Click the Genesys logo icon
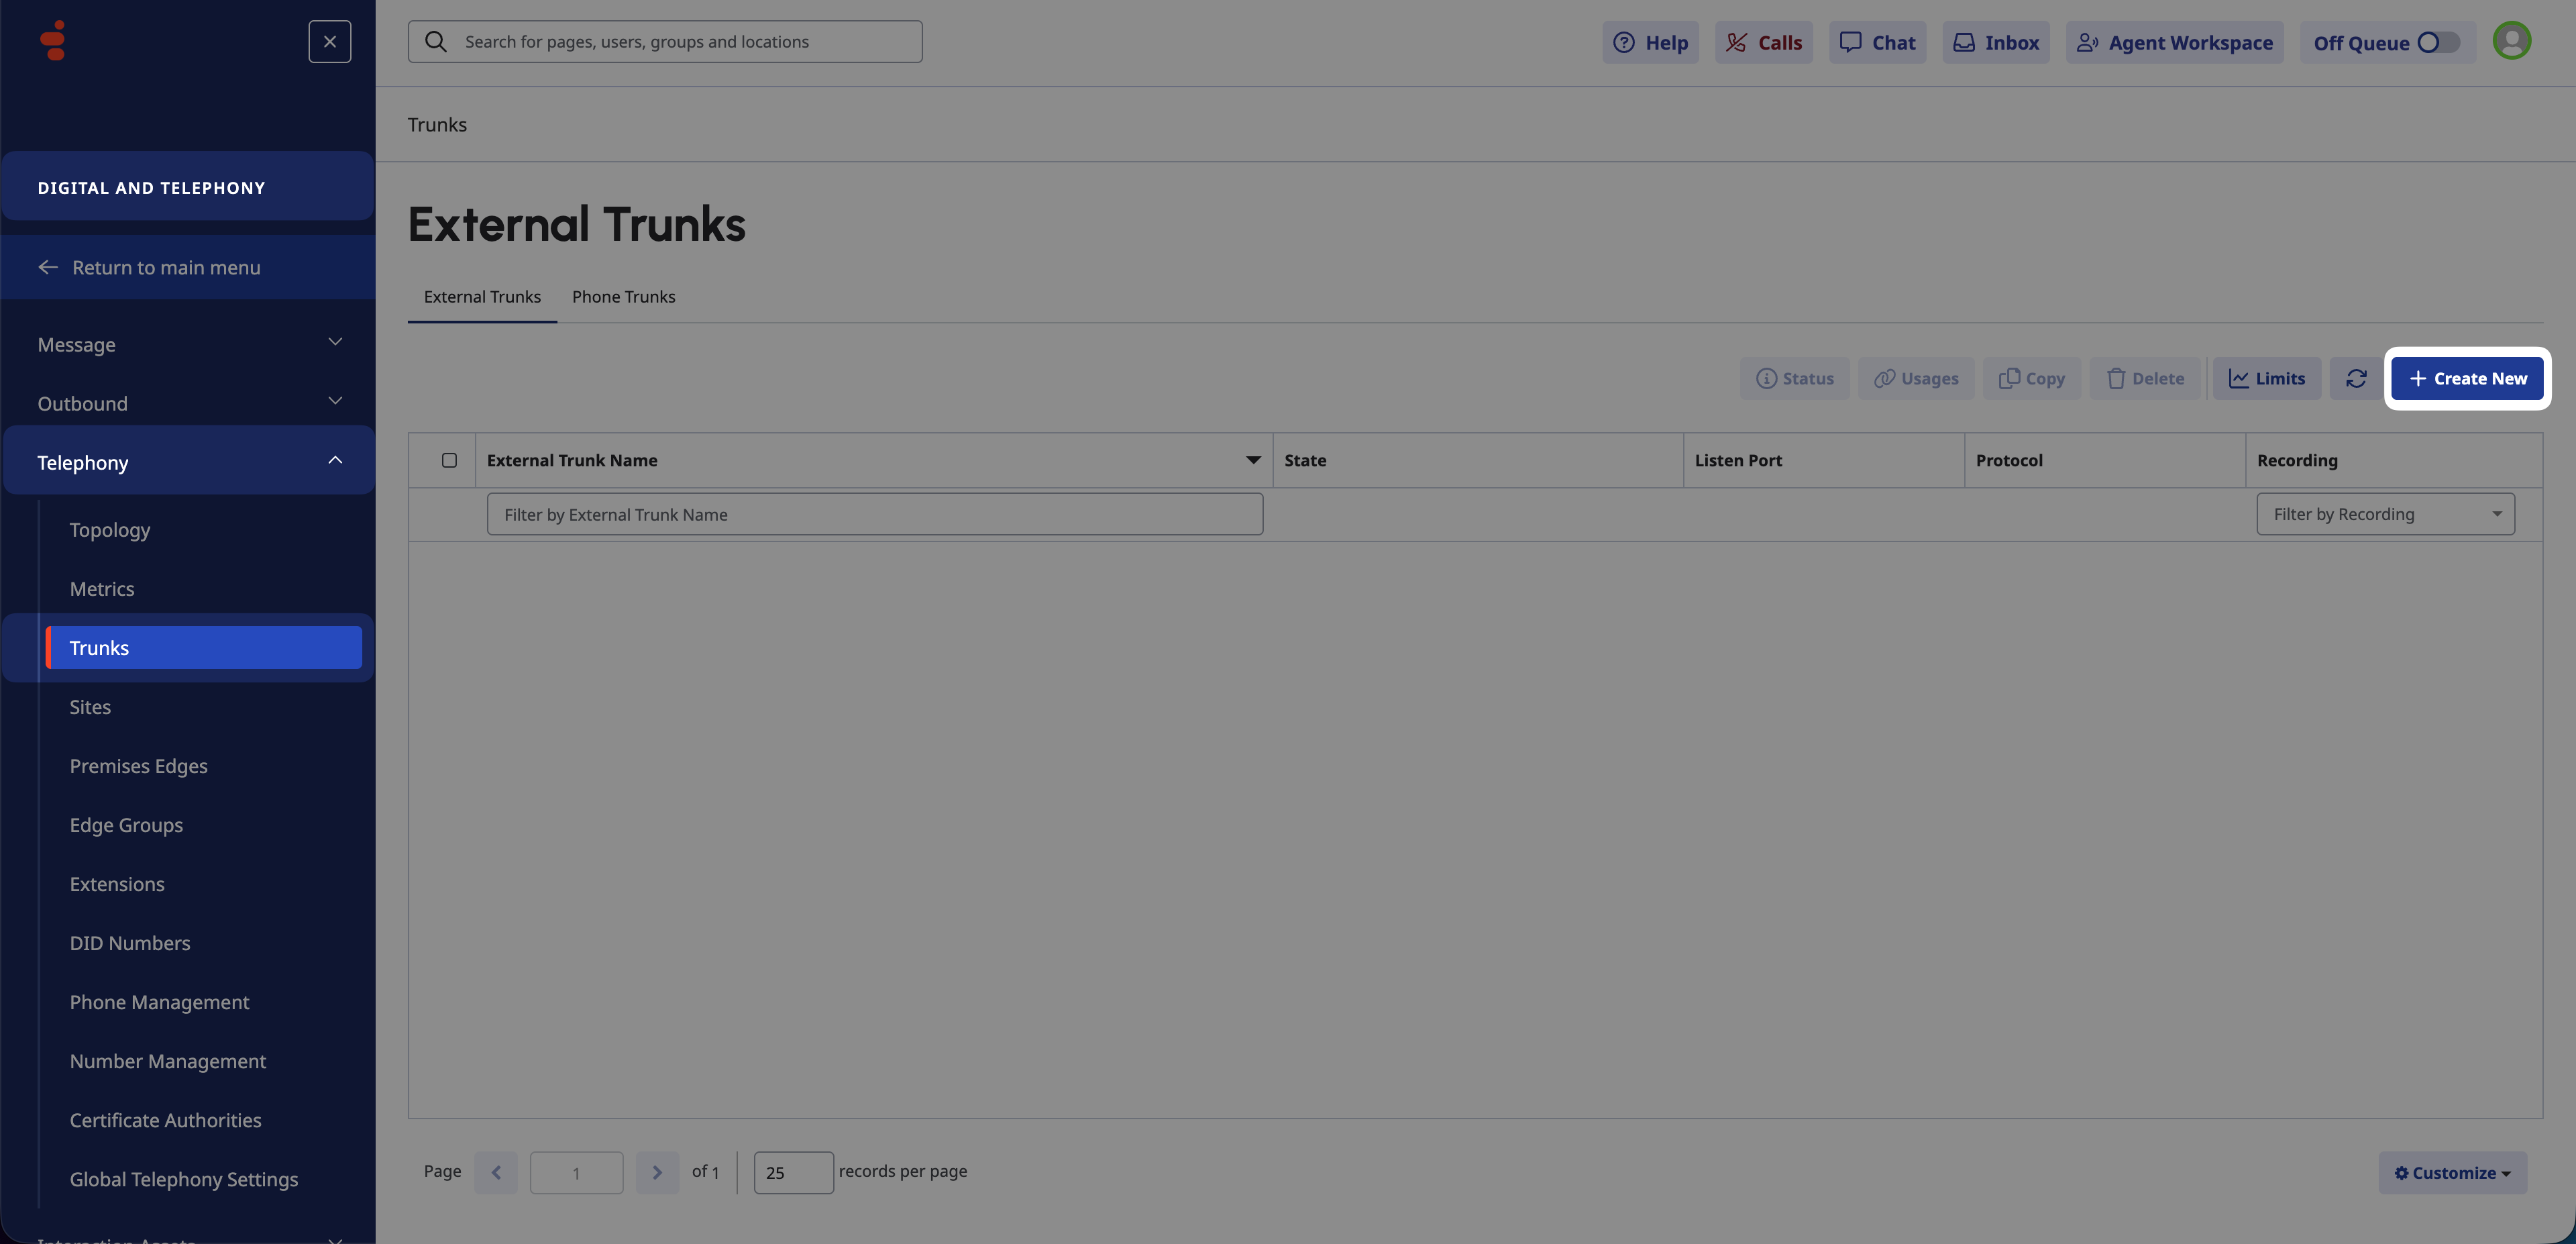The image size is (2576, 1244). pyautogui.click(x=53, y=41)
